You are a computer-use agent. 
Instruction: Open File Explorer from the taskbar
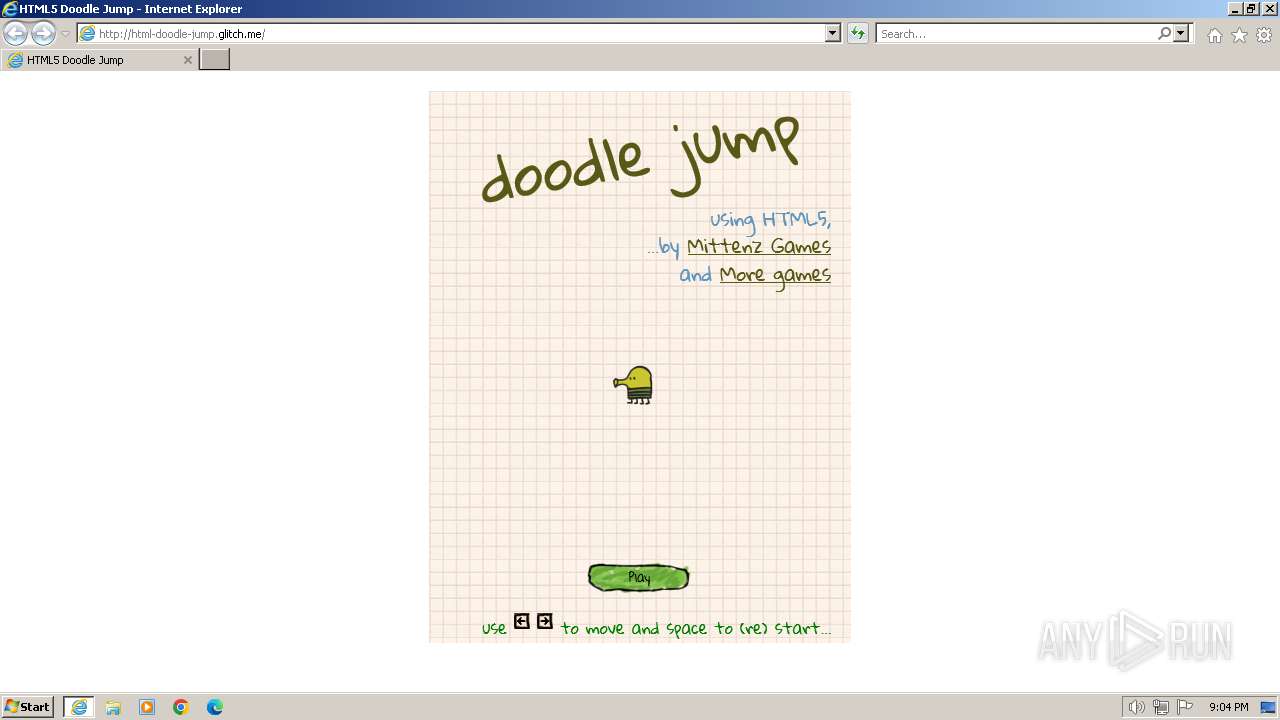(113, 707)
